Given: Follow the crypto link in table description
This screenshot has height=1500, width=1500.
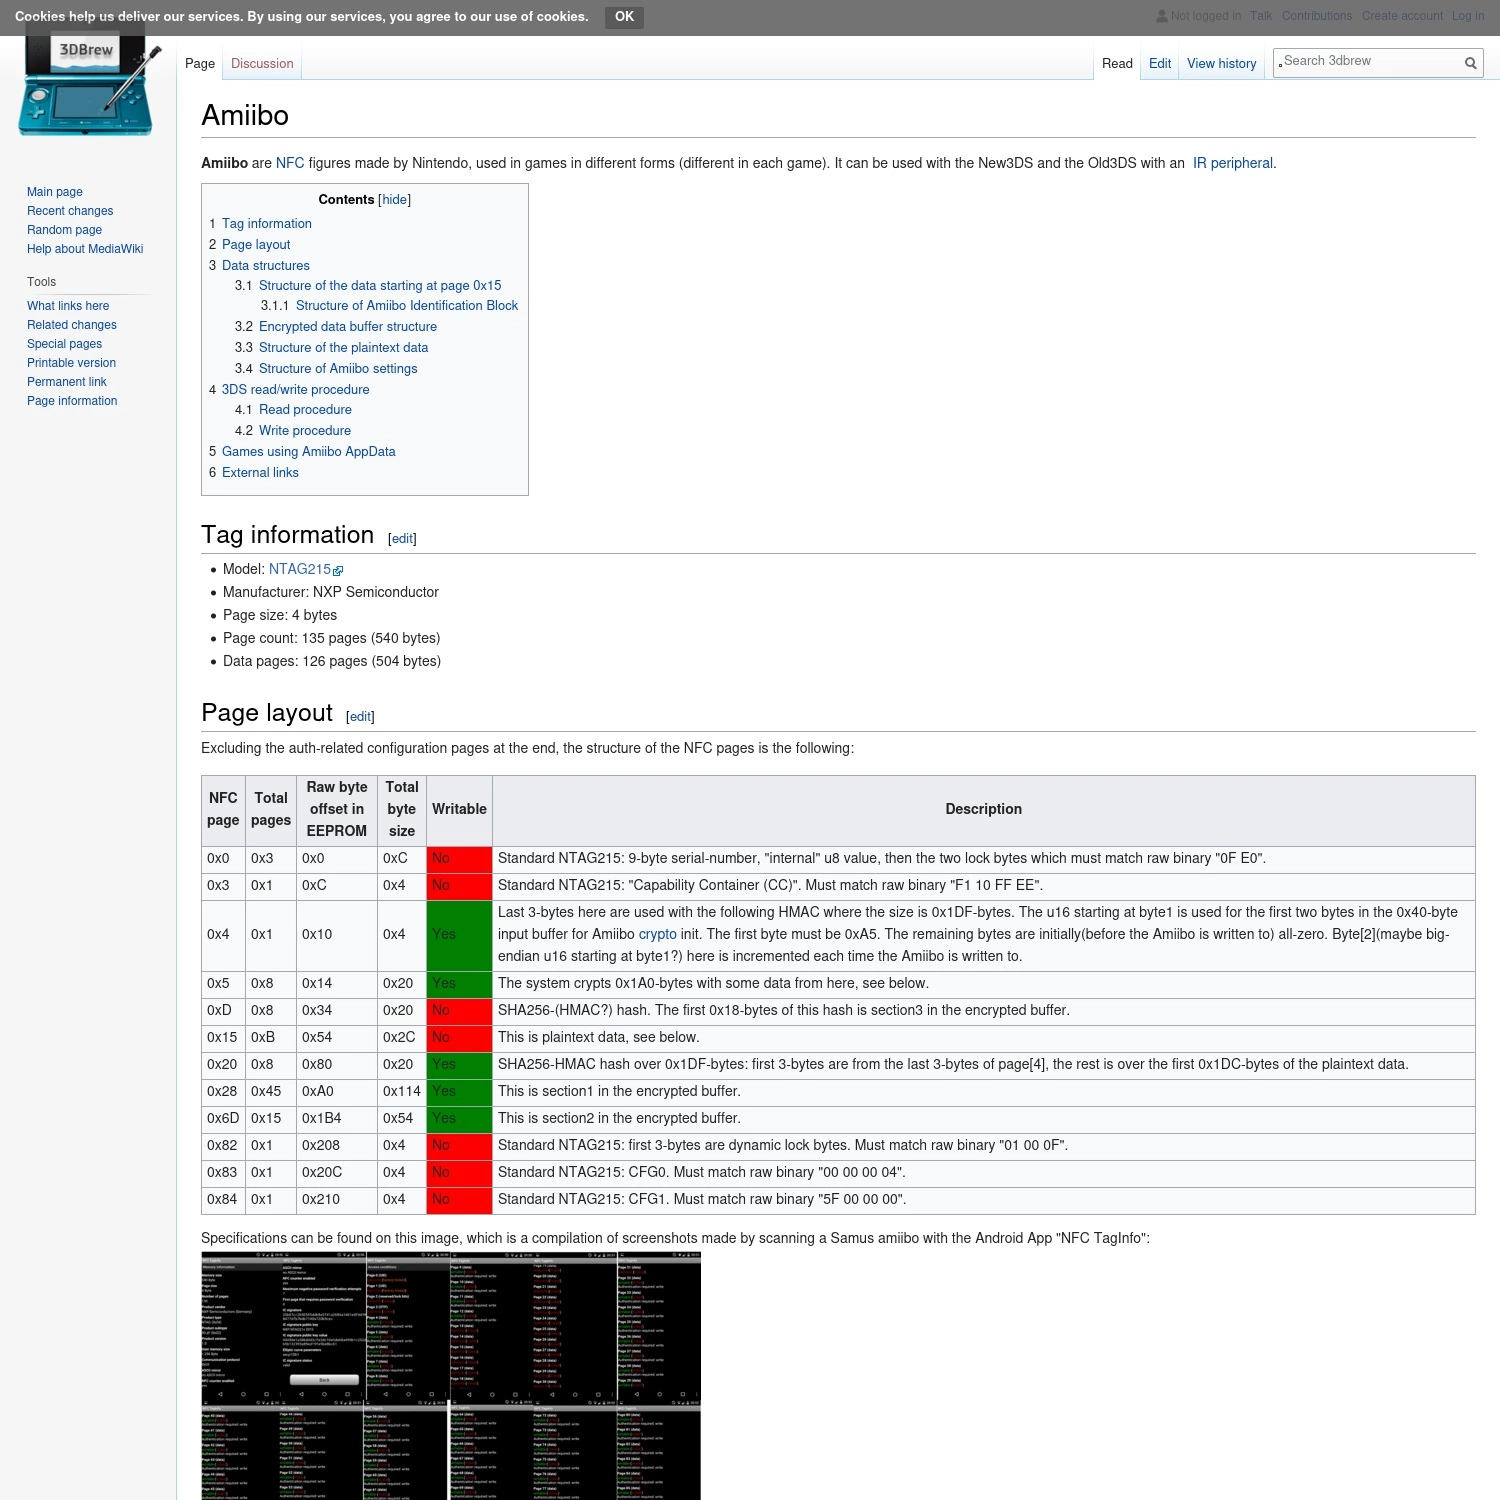Looking at the screenshot, I should pos(658,934).
